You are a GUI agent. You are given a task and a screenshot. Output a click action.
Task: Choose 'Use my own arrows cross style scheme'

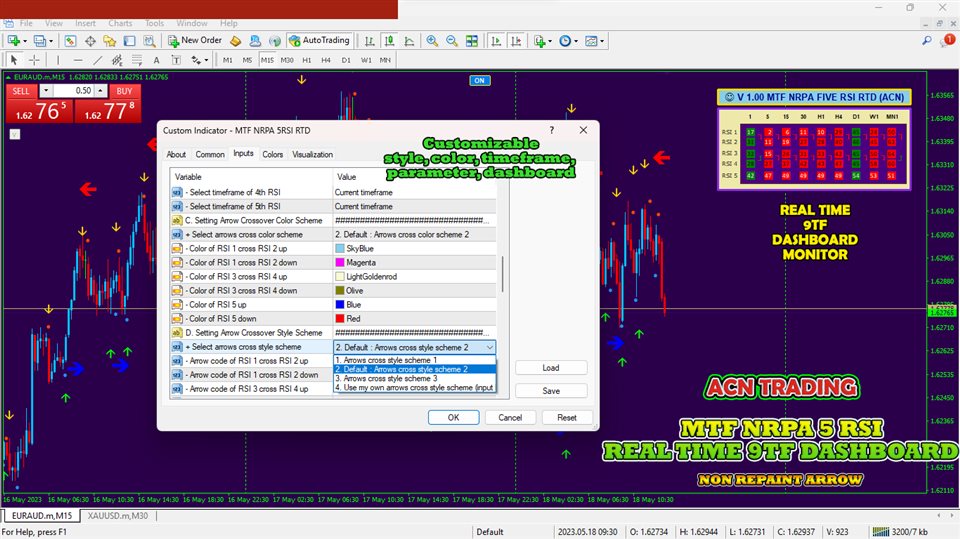[x=414, y=388]
